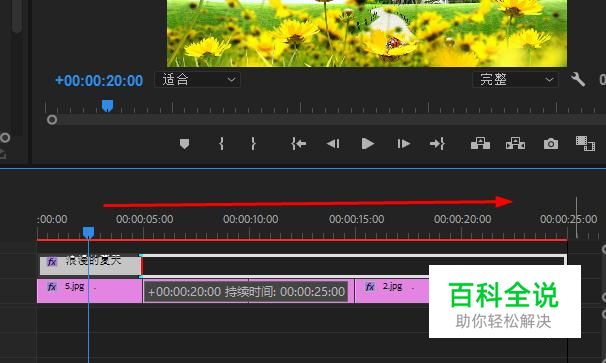
Task: Go to Out point button
Action: coord(437,144)
